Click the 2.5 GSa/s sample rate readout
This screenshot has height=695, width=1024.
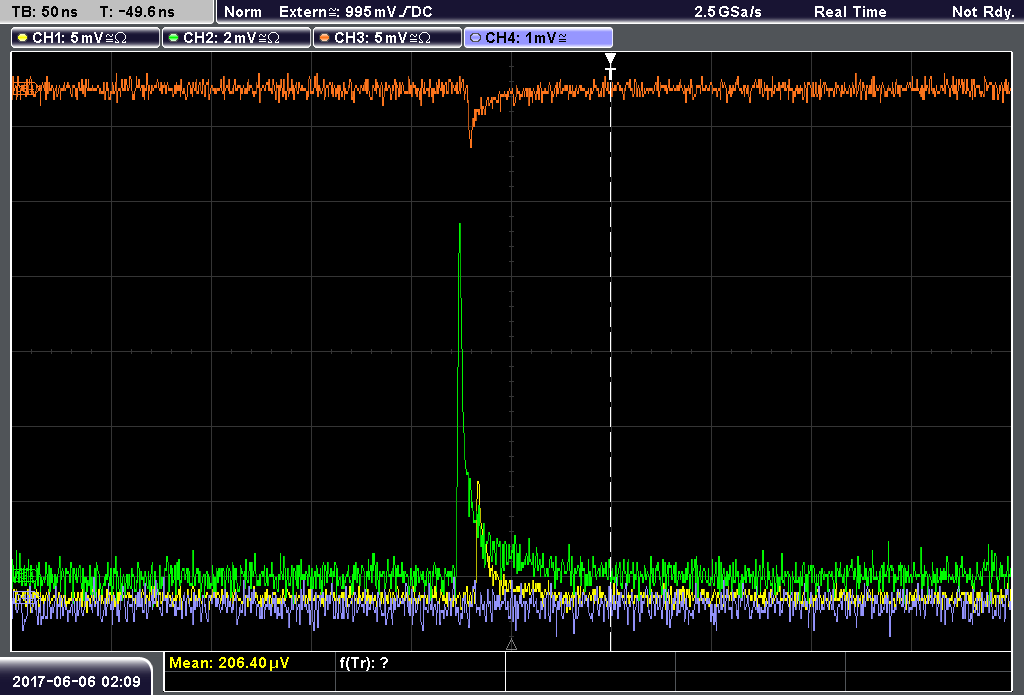728,12
